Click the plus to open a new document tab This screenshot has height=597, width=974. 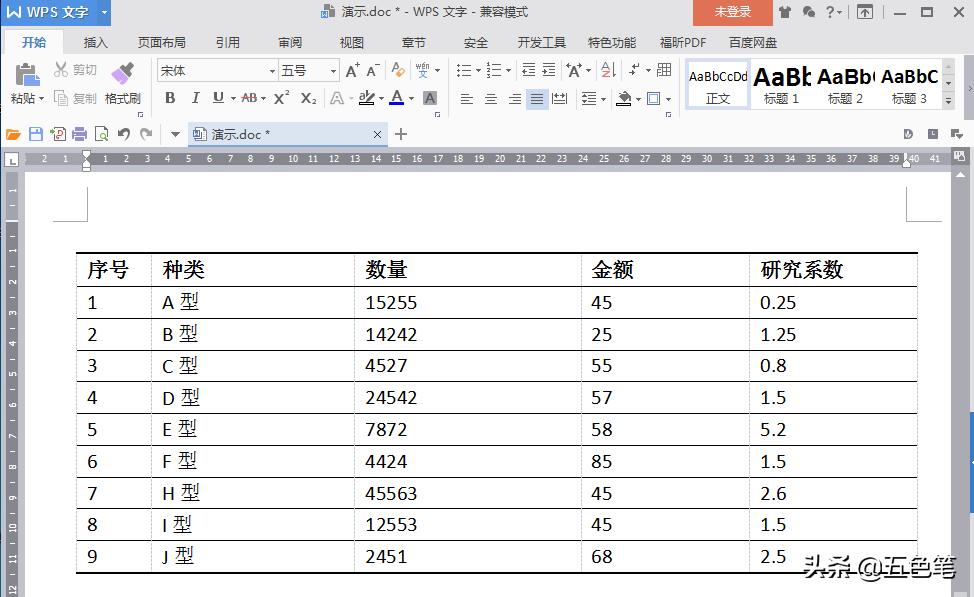pos(401,134)
